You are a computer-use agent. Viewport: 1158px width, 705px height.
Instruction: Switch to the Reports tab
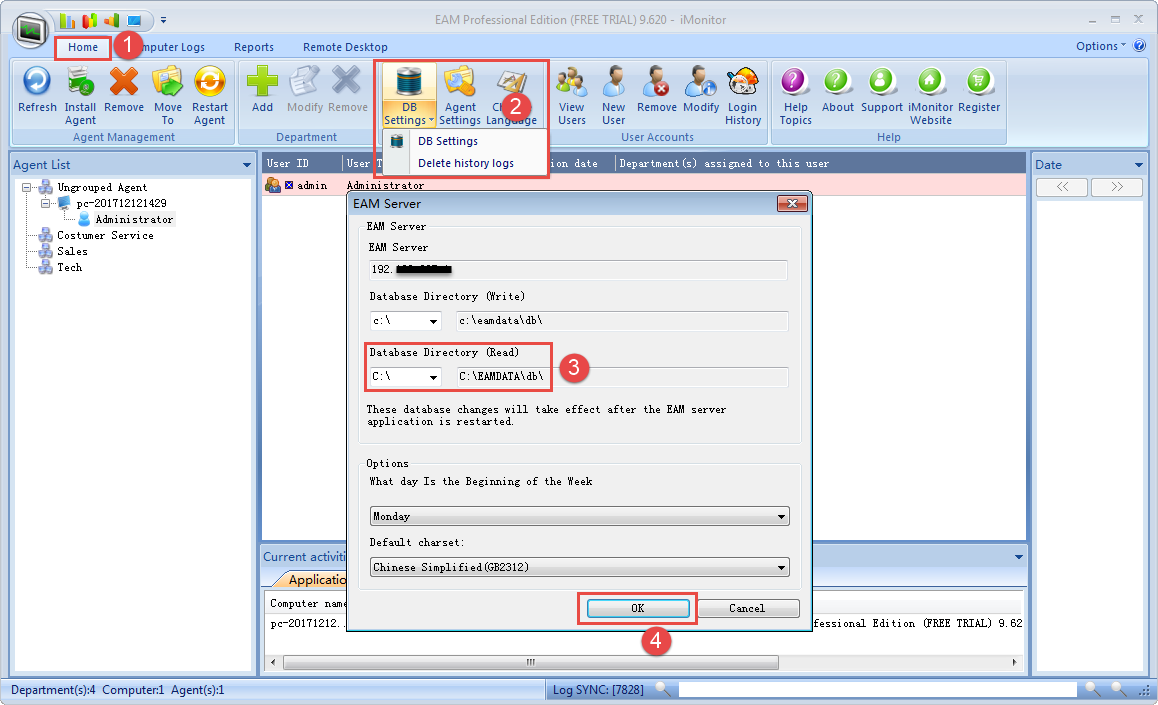[254, 47]
